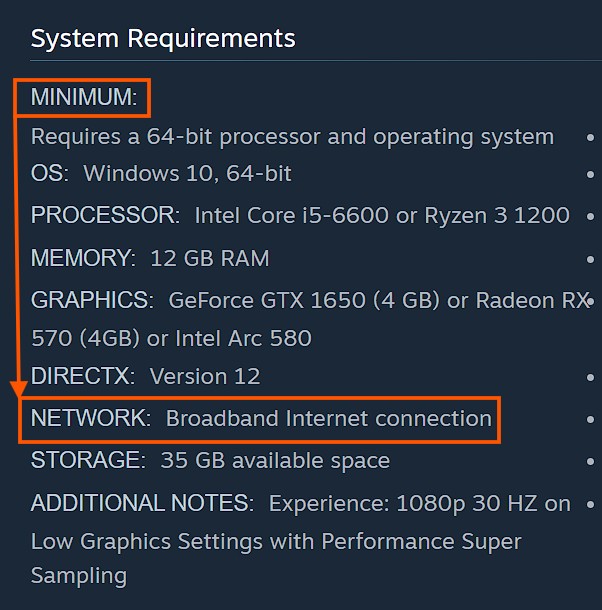Select the PROCESSOR Intel Core i5-6600 text
This screenshot has height=610, width=602.
300,215
